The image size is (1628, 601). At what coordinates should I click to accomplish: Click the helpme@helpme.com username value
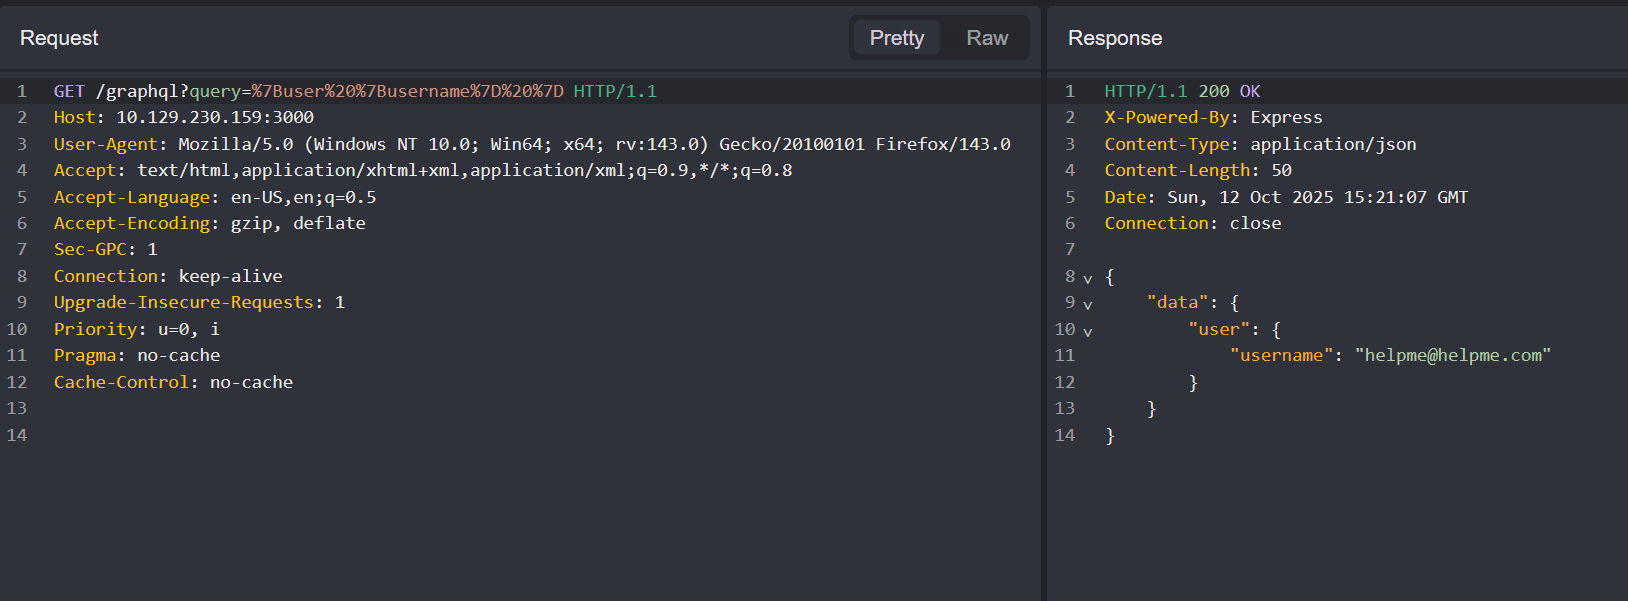1452,355
